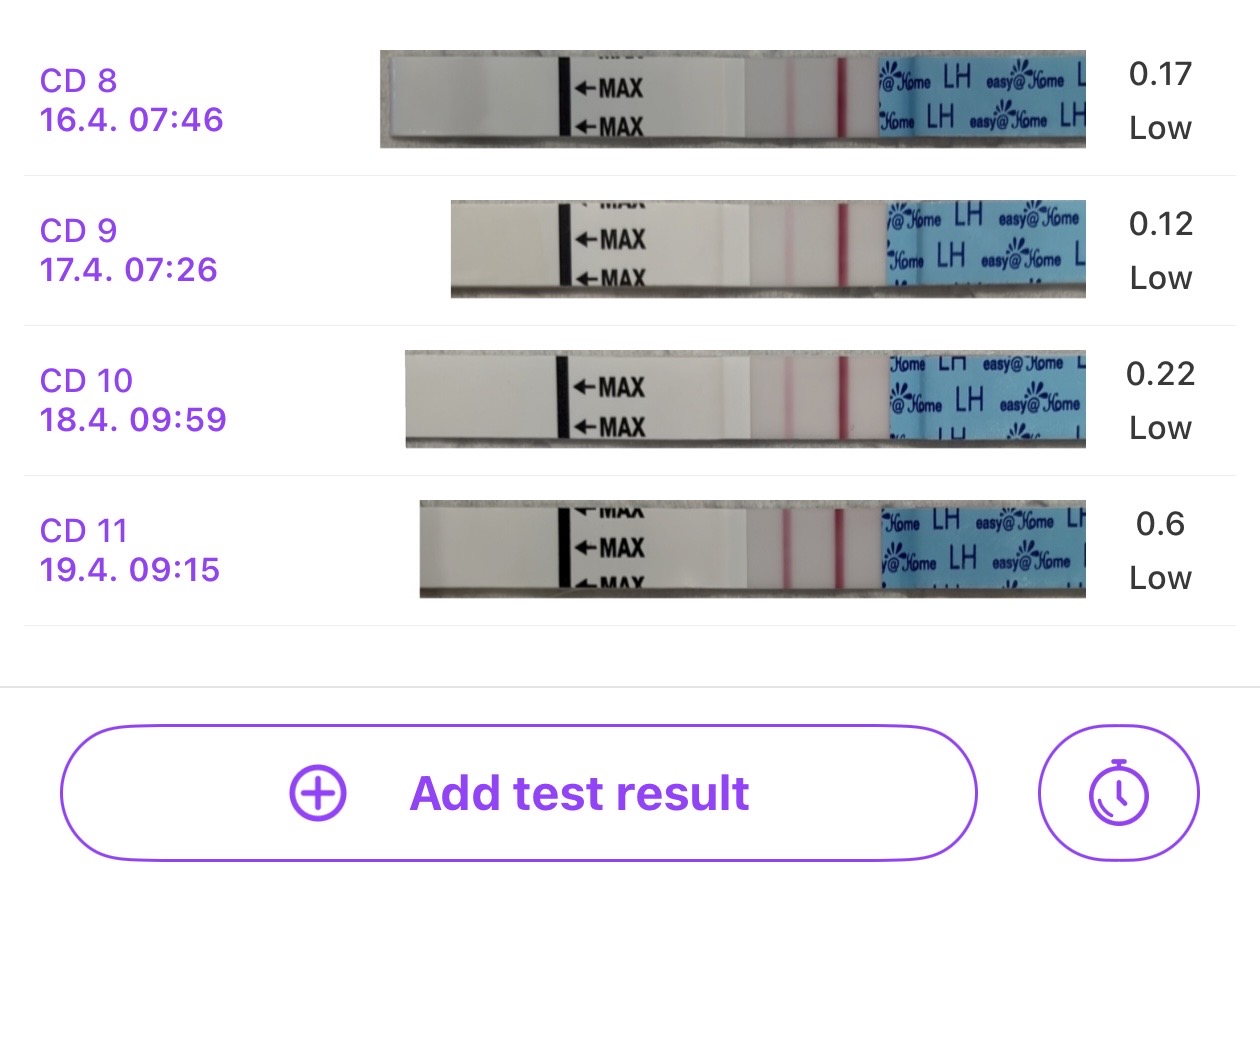Tap the CD 10 cycle day label
The width and height of the screenshot is (1260, 1052).
pos(86,380)
